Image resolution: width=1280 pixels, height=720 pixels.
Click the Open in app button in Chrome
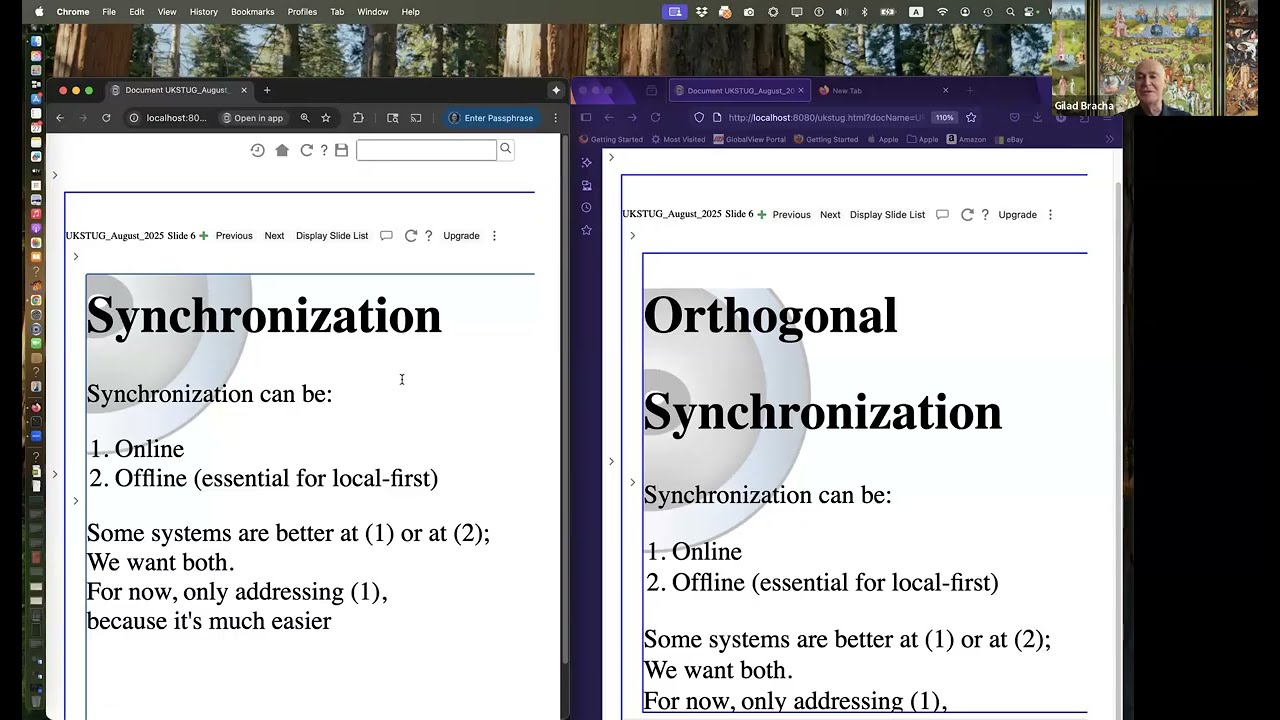click(253, 118)
